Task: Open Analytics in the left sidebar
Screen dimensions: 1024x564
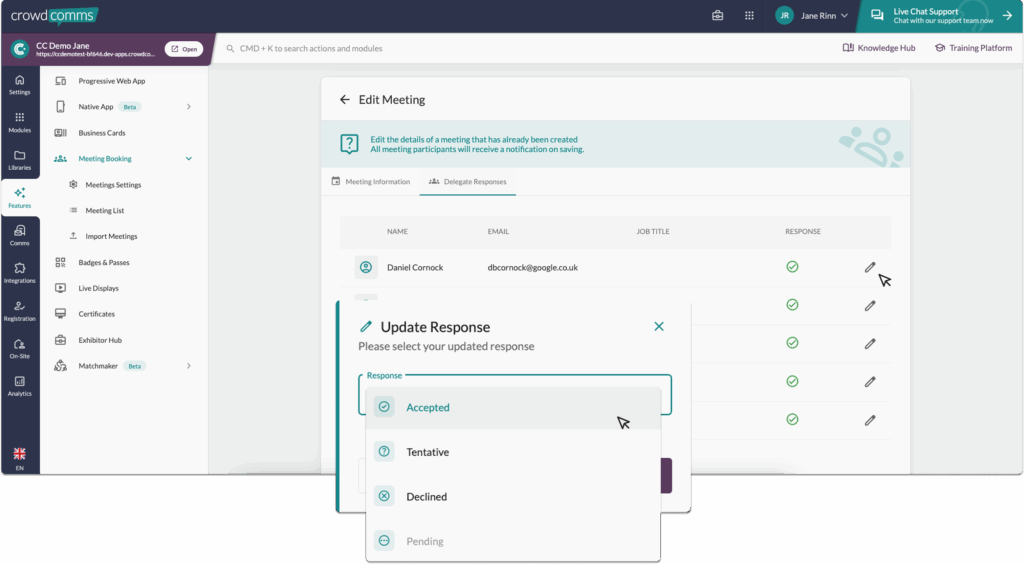Action: [x=19, y=385]
